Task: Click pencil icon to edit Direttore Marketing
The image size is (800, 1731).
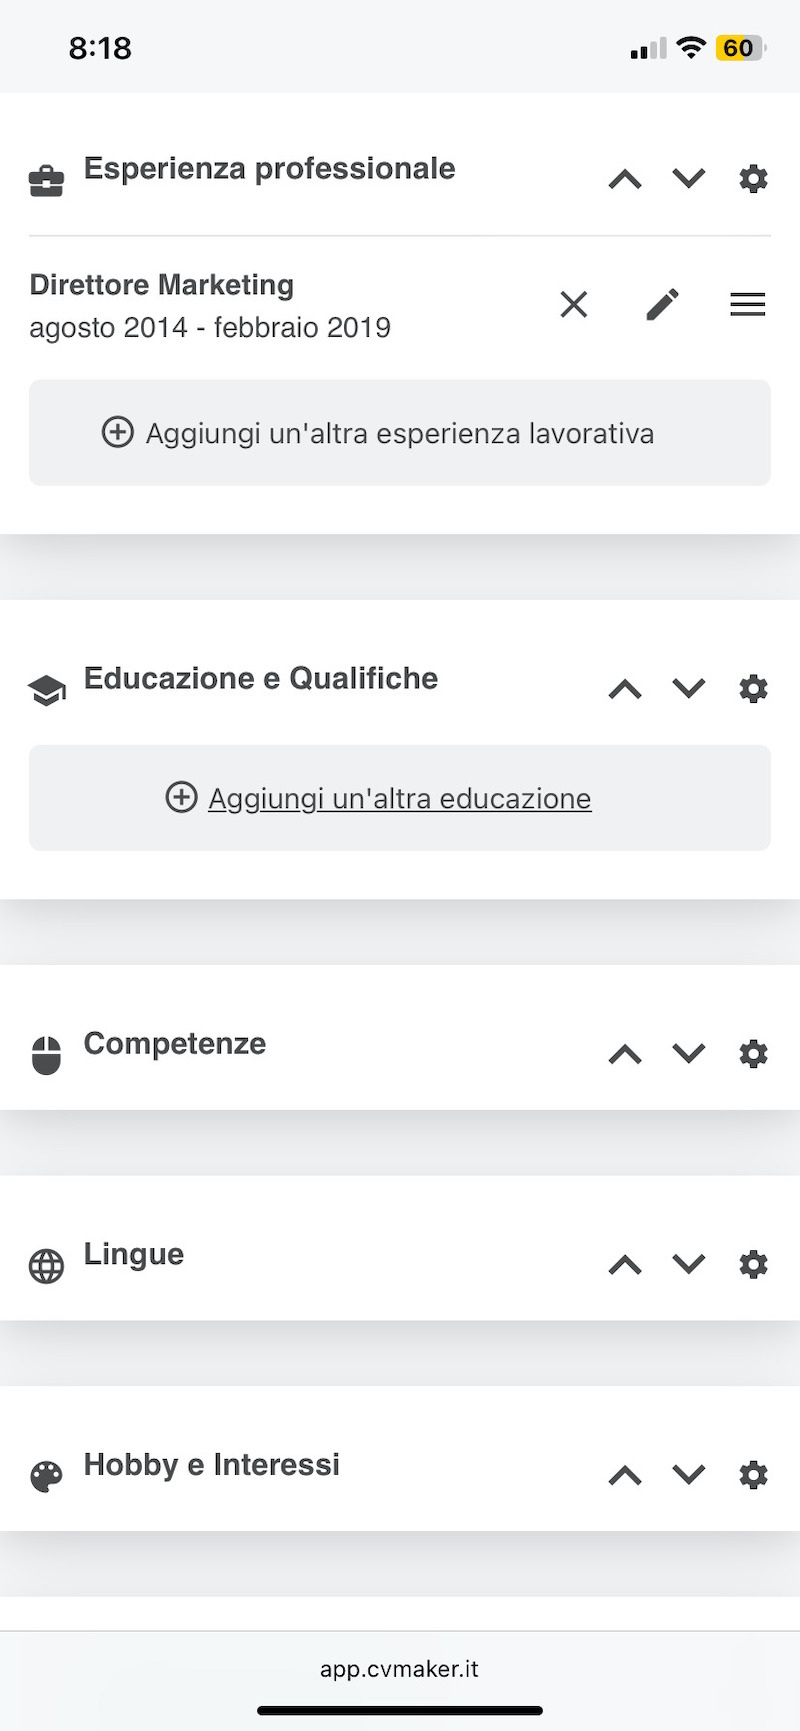Action: point(662,304)
